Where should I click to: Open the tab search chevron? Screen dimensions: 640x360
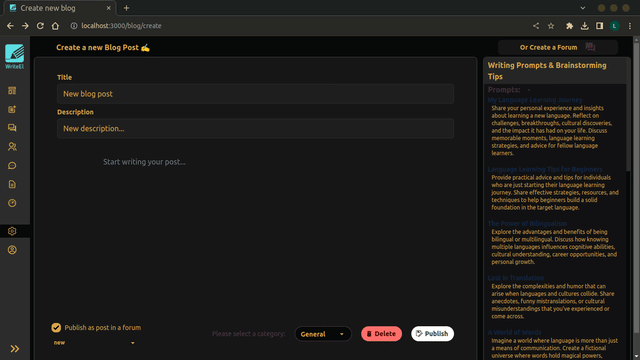pyautogui.click(x=582, y=8)
